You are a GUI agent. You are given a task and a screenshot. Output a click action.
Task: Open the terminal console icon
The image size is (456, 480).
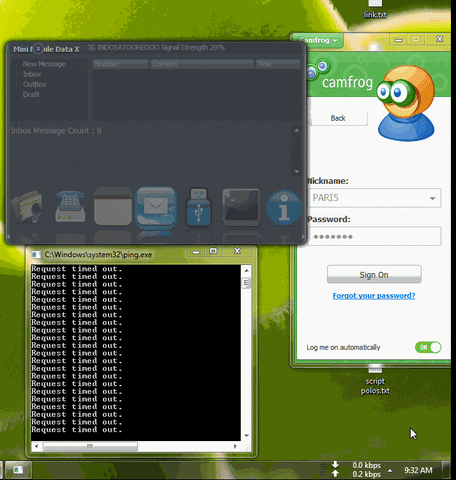(241, 207)
